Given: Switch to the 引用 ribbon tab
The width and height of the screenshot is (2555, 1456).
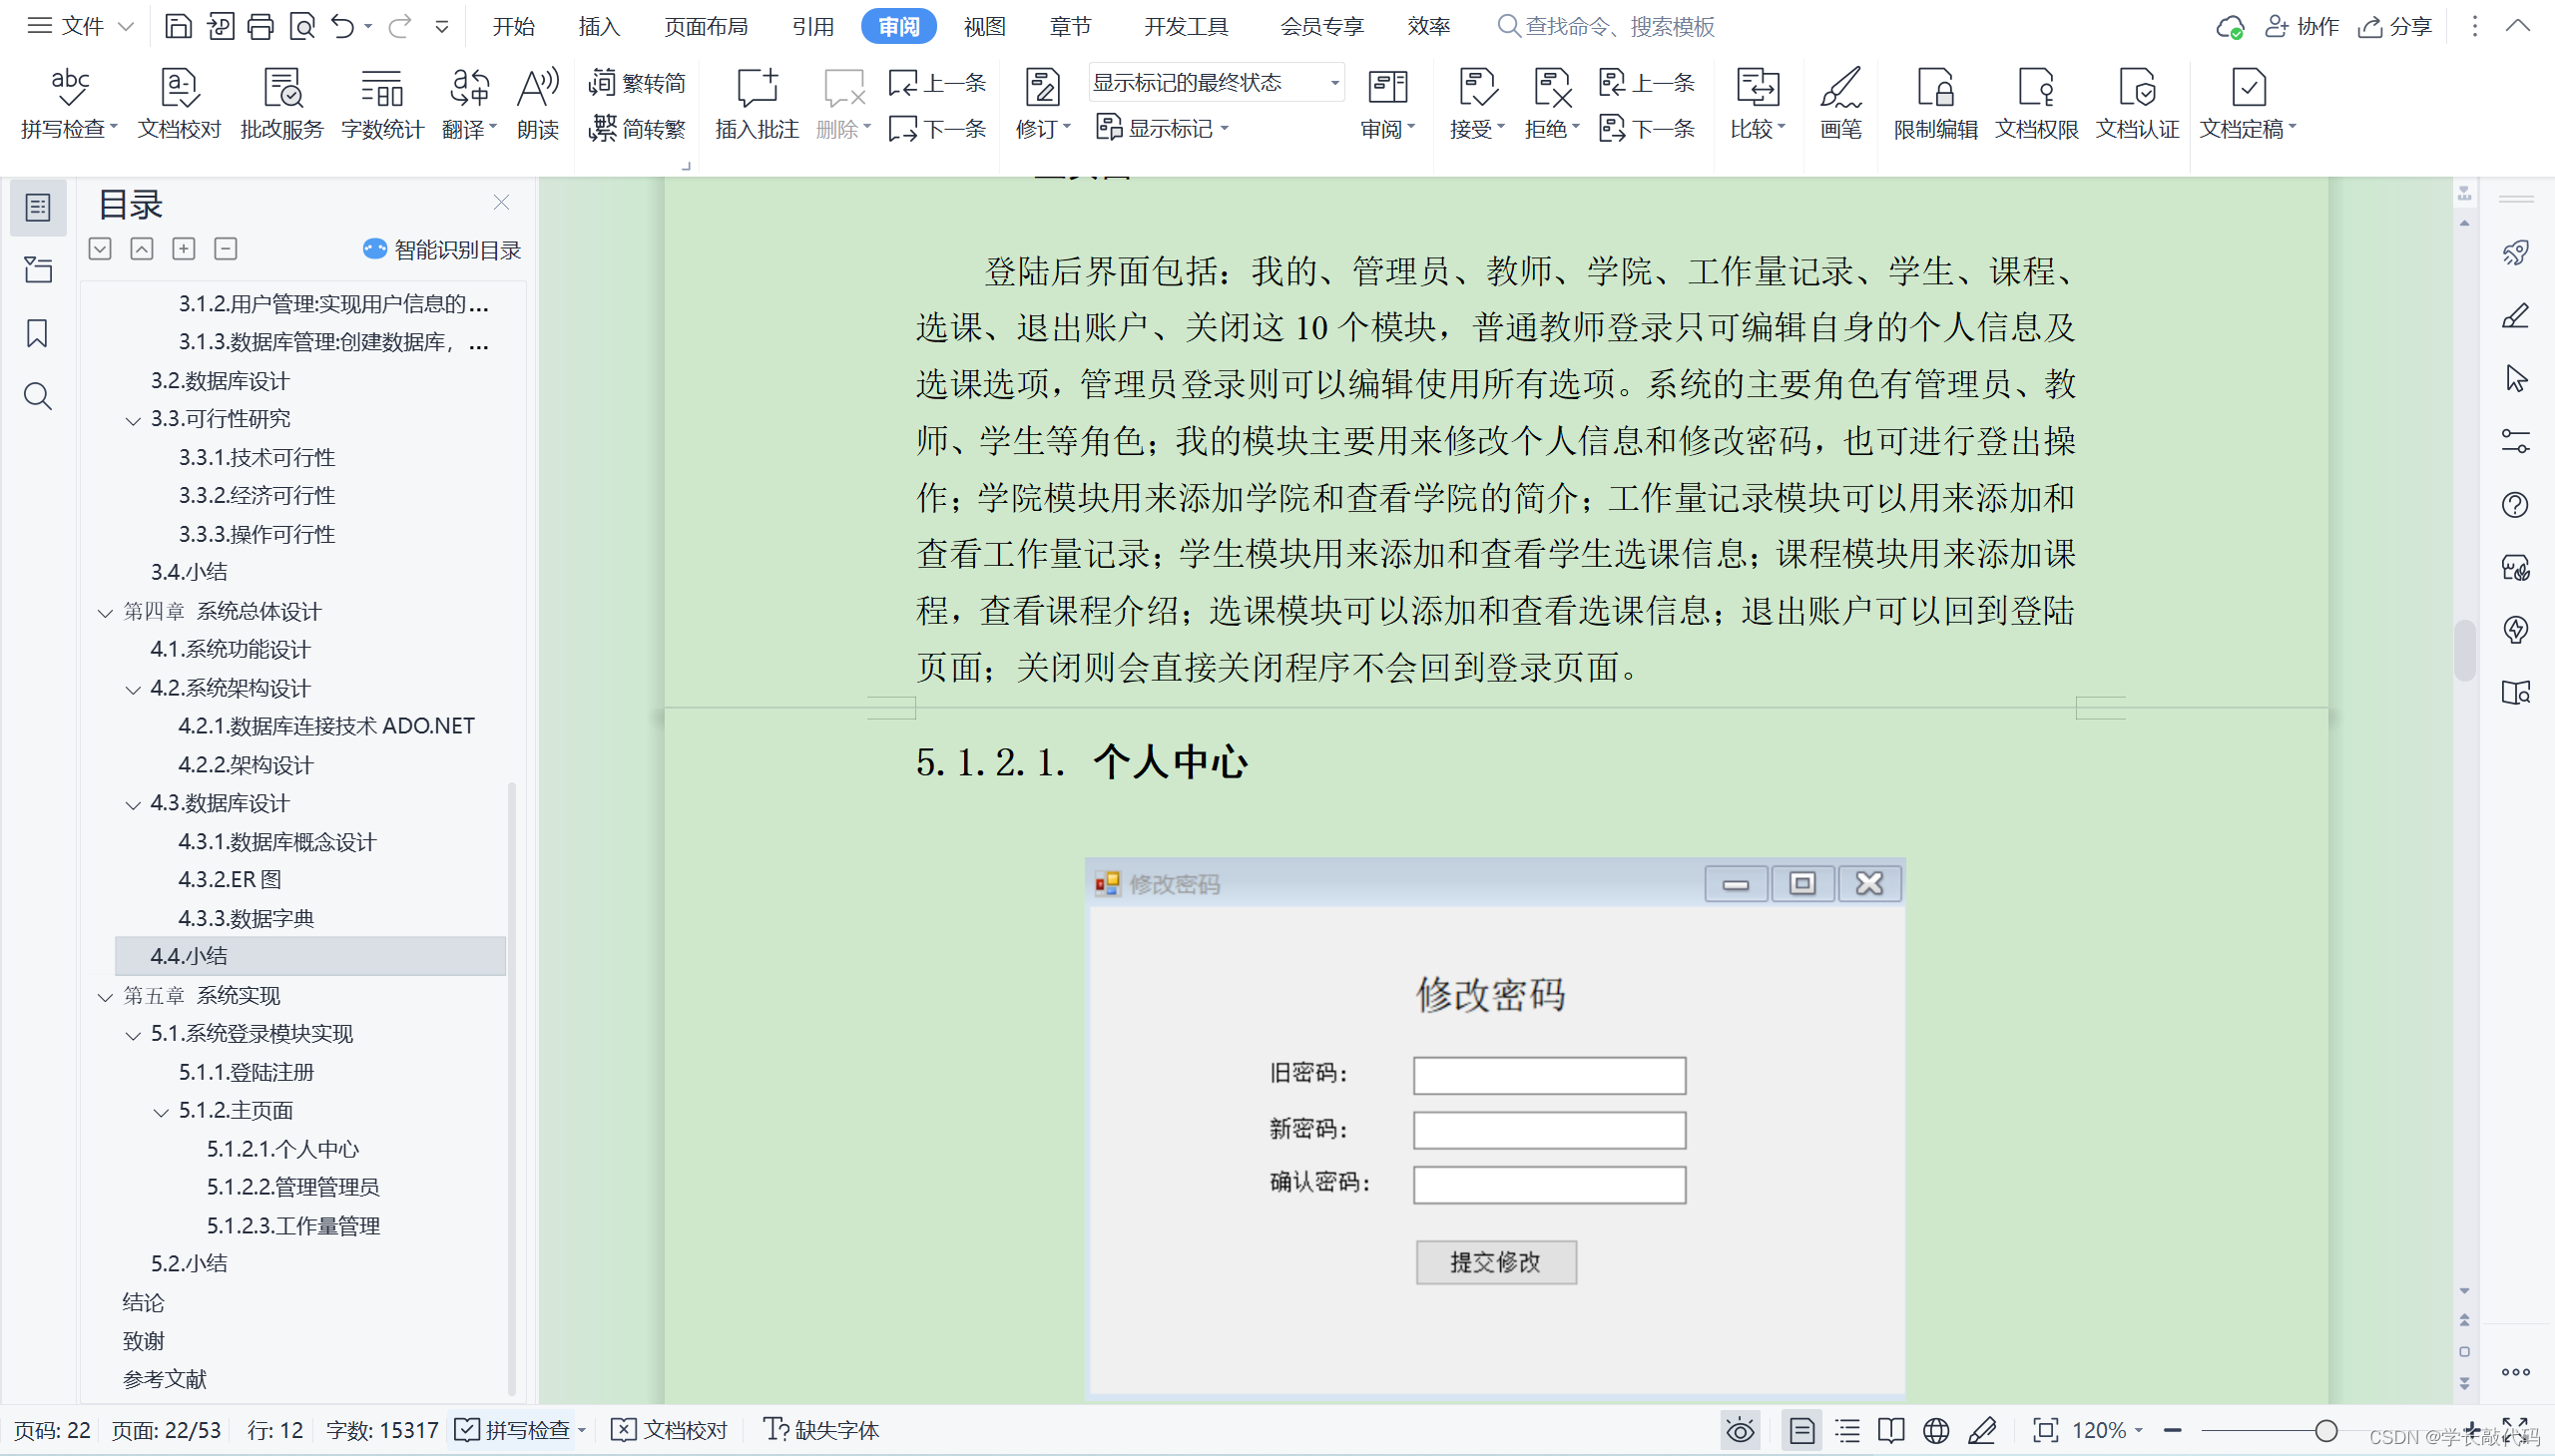Looking at the screenshot, I should point(812,27).
